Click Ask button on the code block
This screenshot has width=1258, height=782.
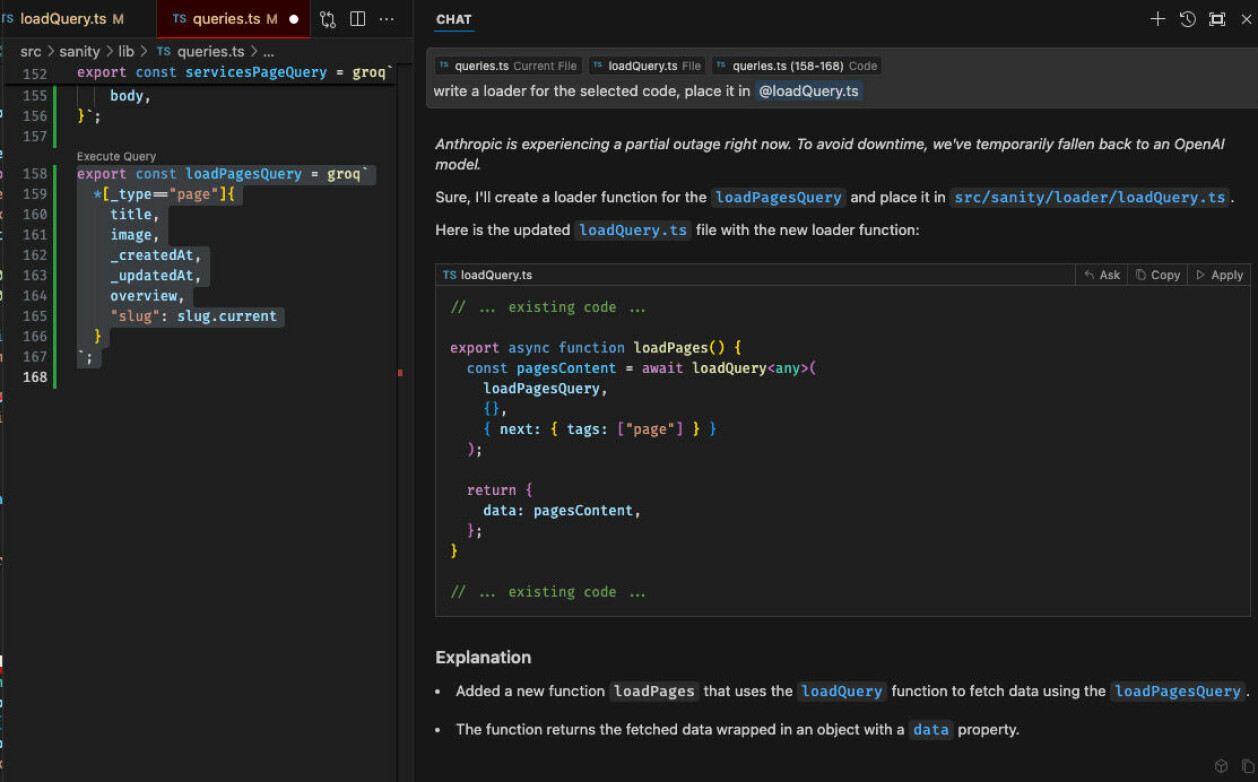[1101, 275]
